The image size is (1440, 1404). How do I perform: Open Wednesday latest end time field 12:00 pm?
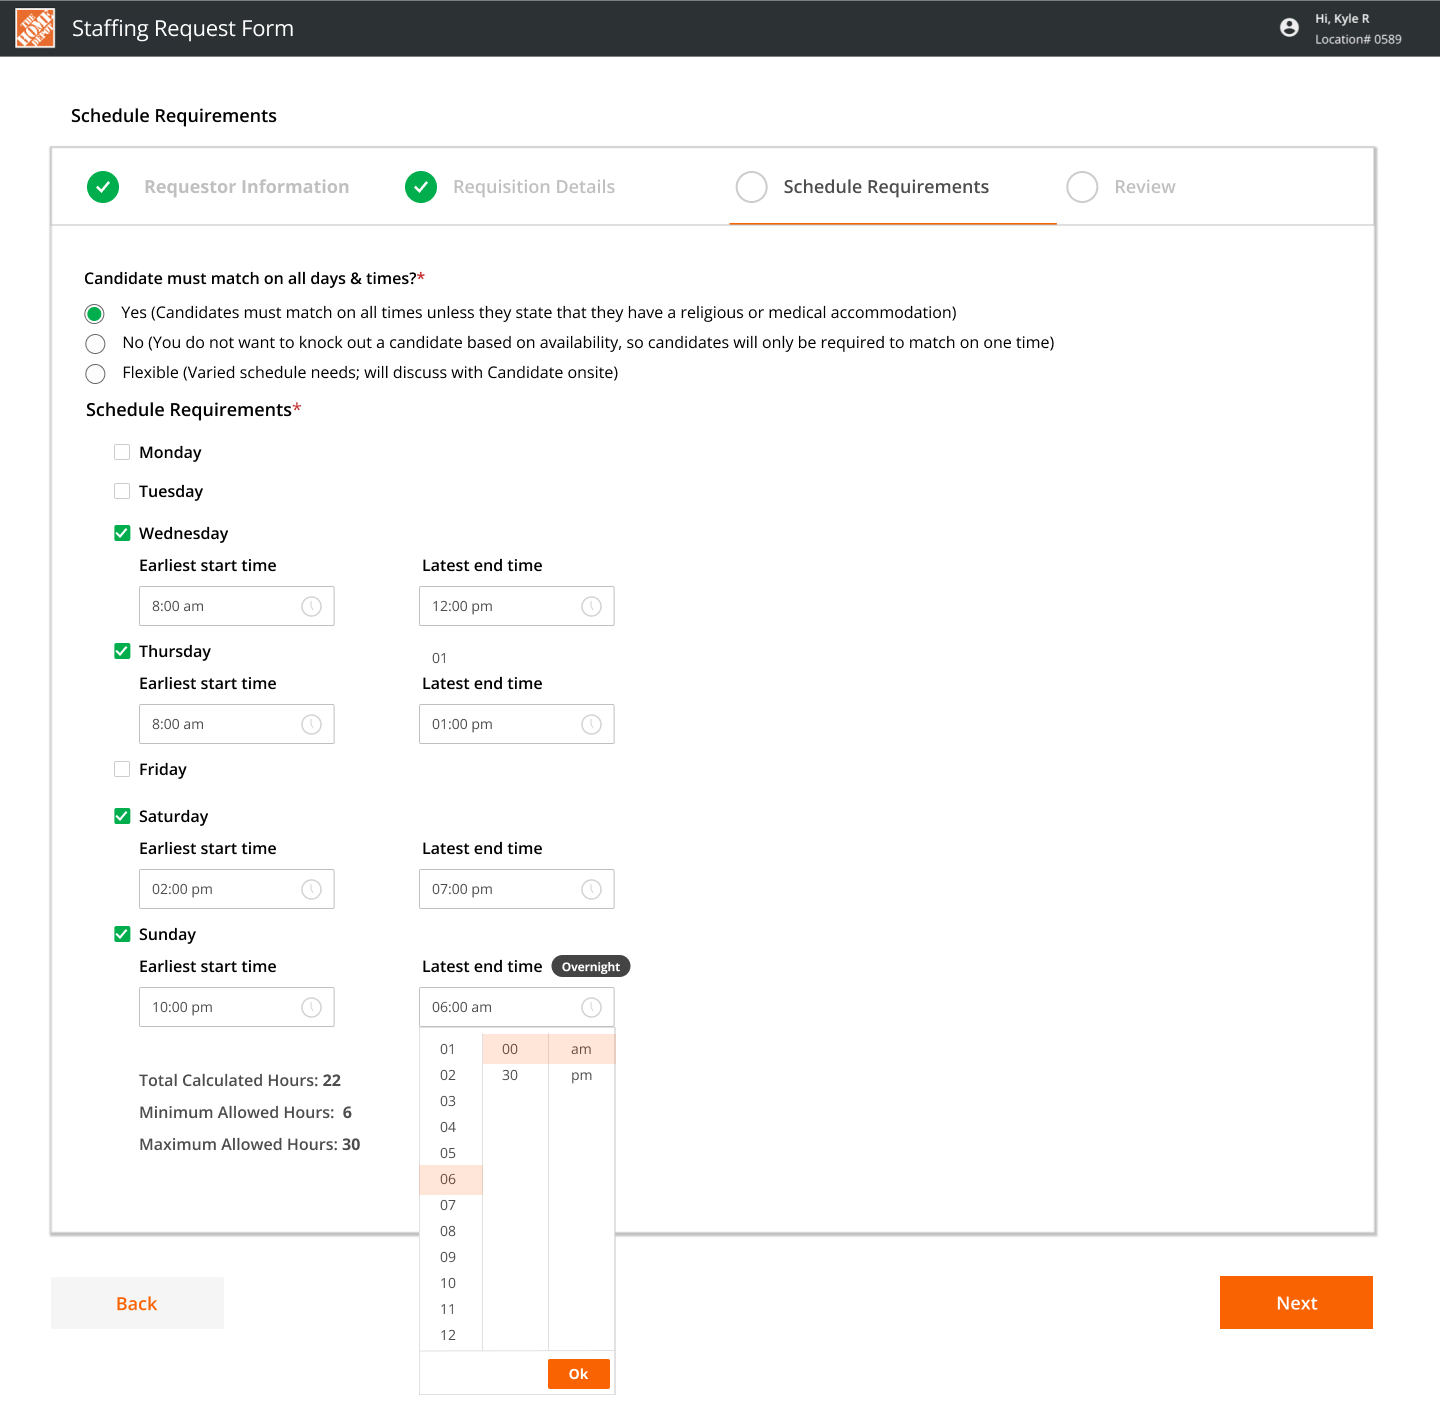(516, 606)
